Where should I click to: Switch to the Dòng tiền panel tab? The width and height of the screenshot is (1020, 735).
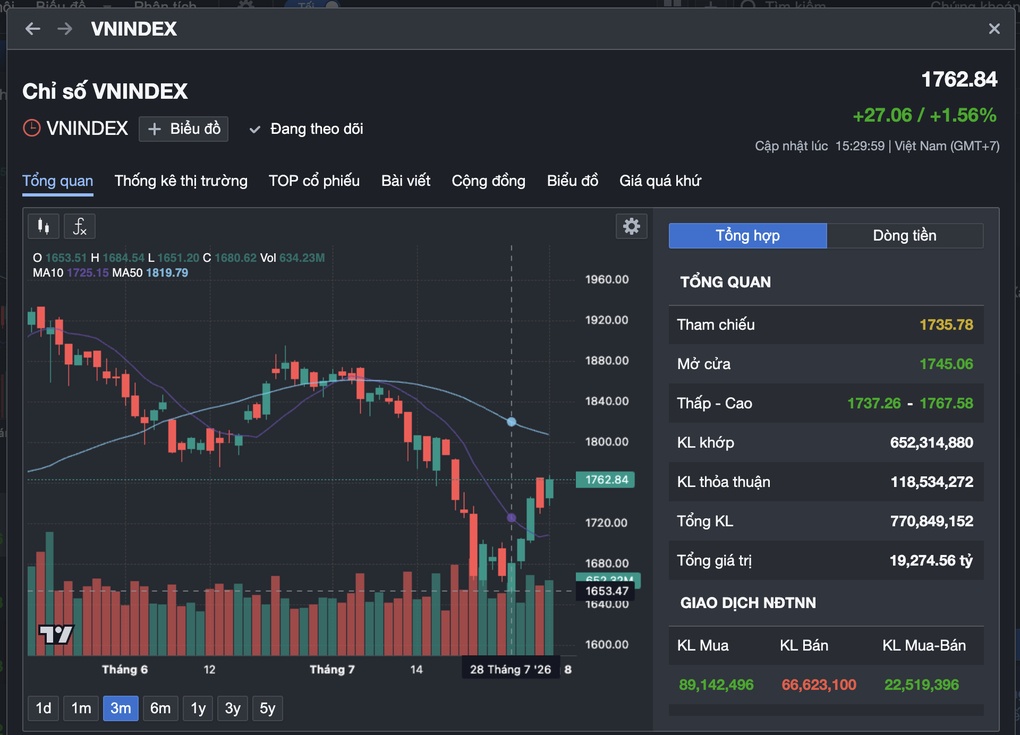905,235
